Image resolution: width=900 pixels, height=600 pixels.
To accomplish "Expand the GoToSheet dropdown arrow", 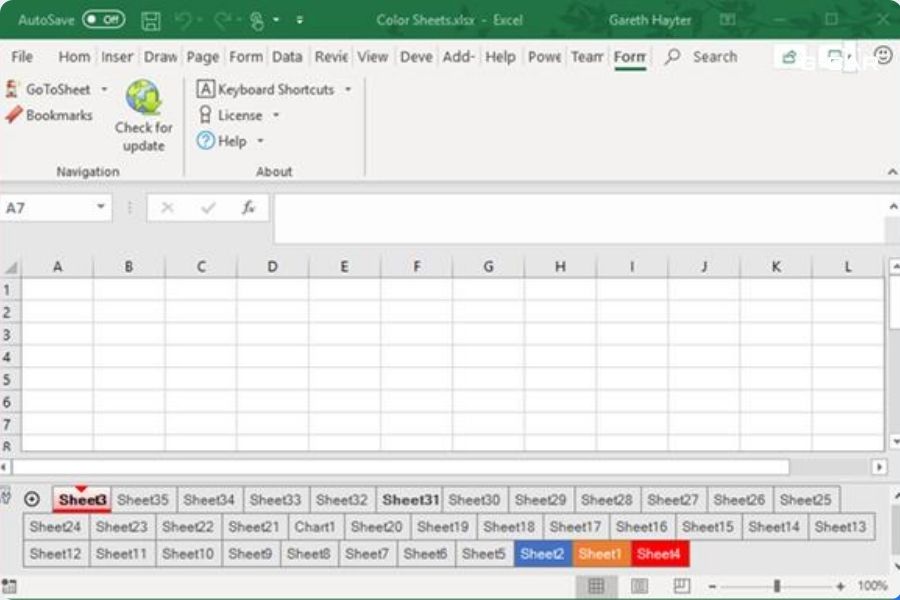I will 104,90.
